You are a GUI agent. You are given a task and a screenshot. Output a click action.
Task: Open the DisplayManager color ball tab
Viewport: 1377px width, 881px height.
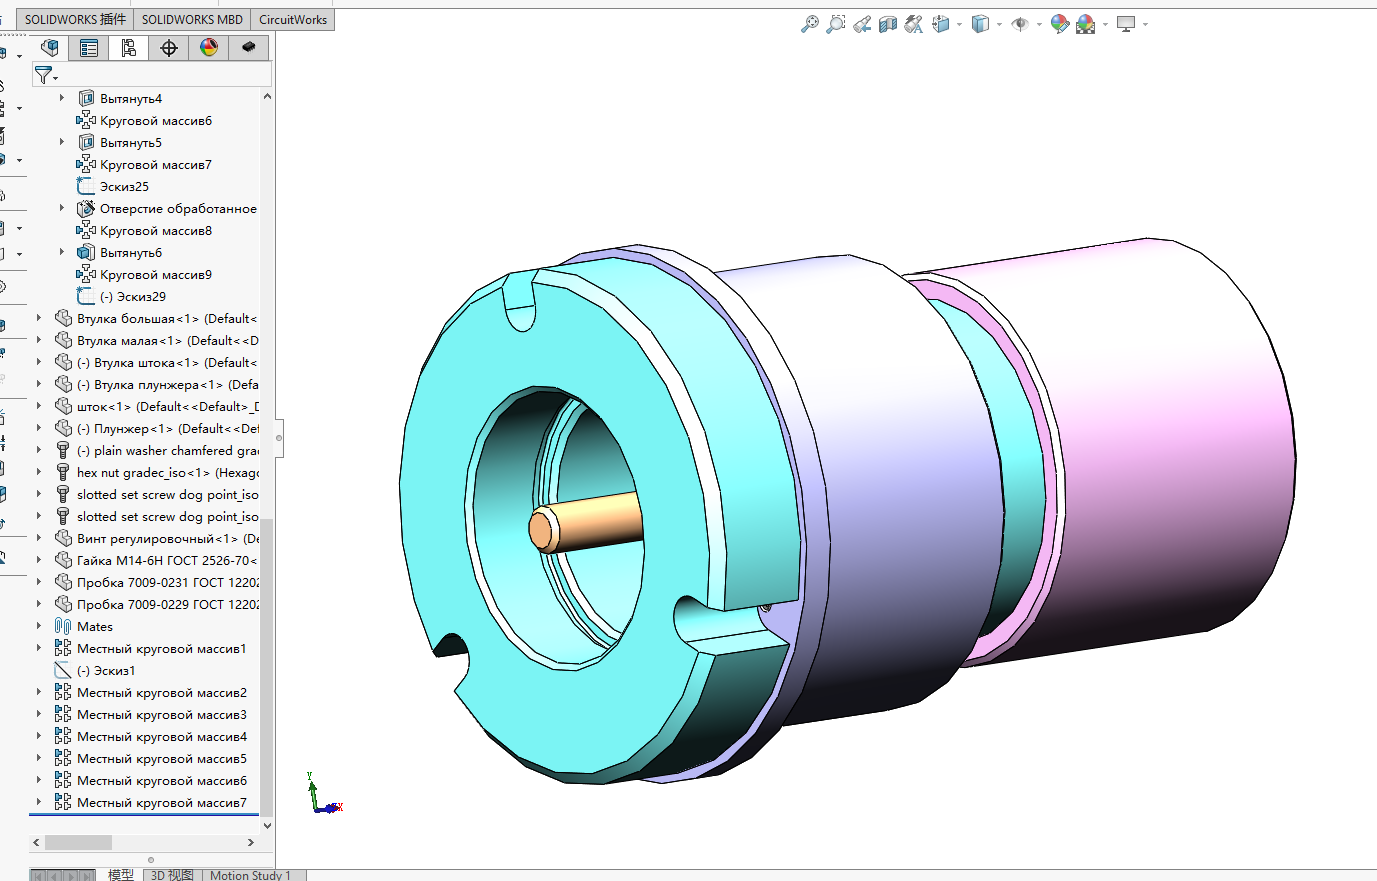(x=209, y=48)
